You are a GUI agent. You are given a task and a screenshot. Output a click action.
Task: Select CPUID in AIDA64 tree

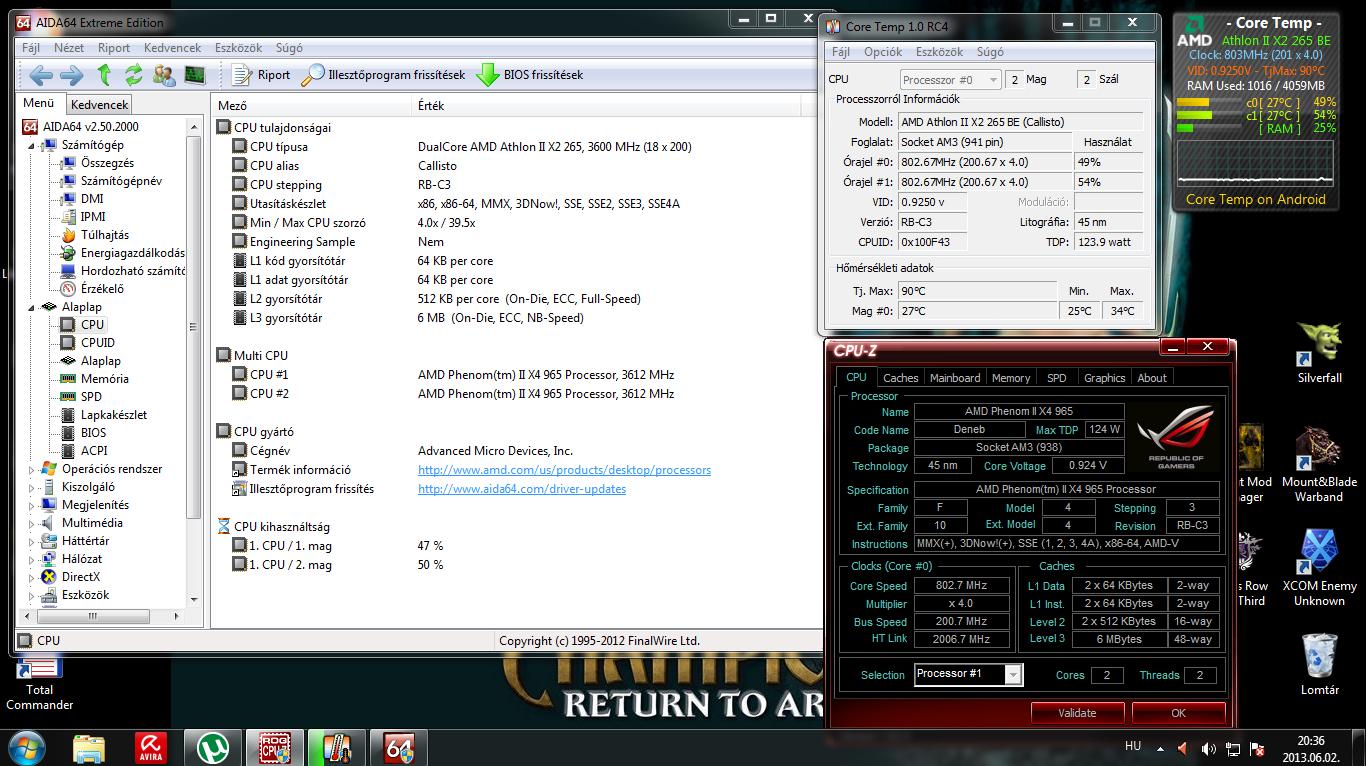pos(98,343)
